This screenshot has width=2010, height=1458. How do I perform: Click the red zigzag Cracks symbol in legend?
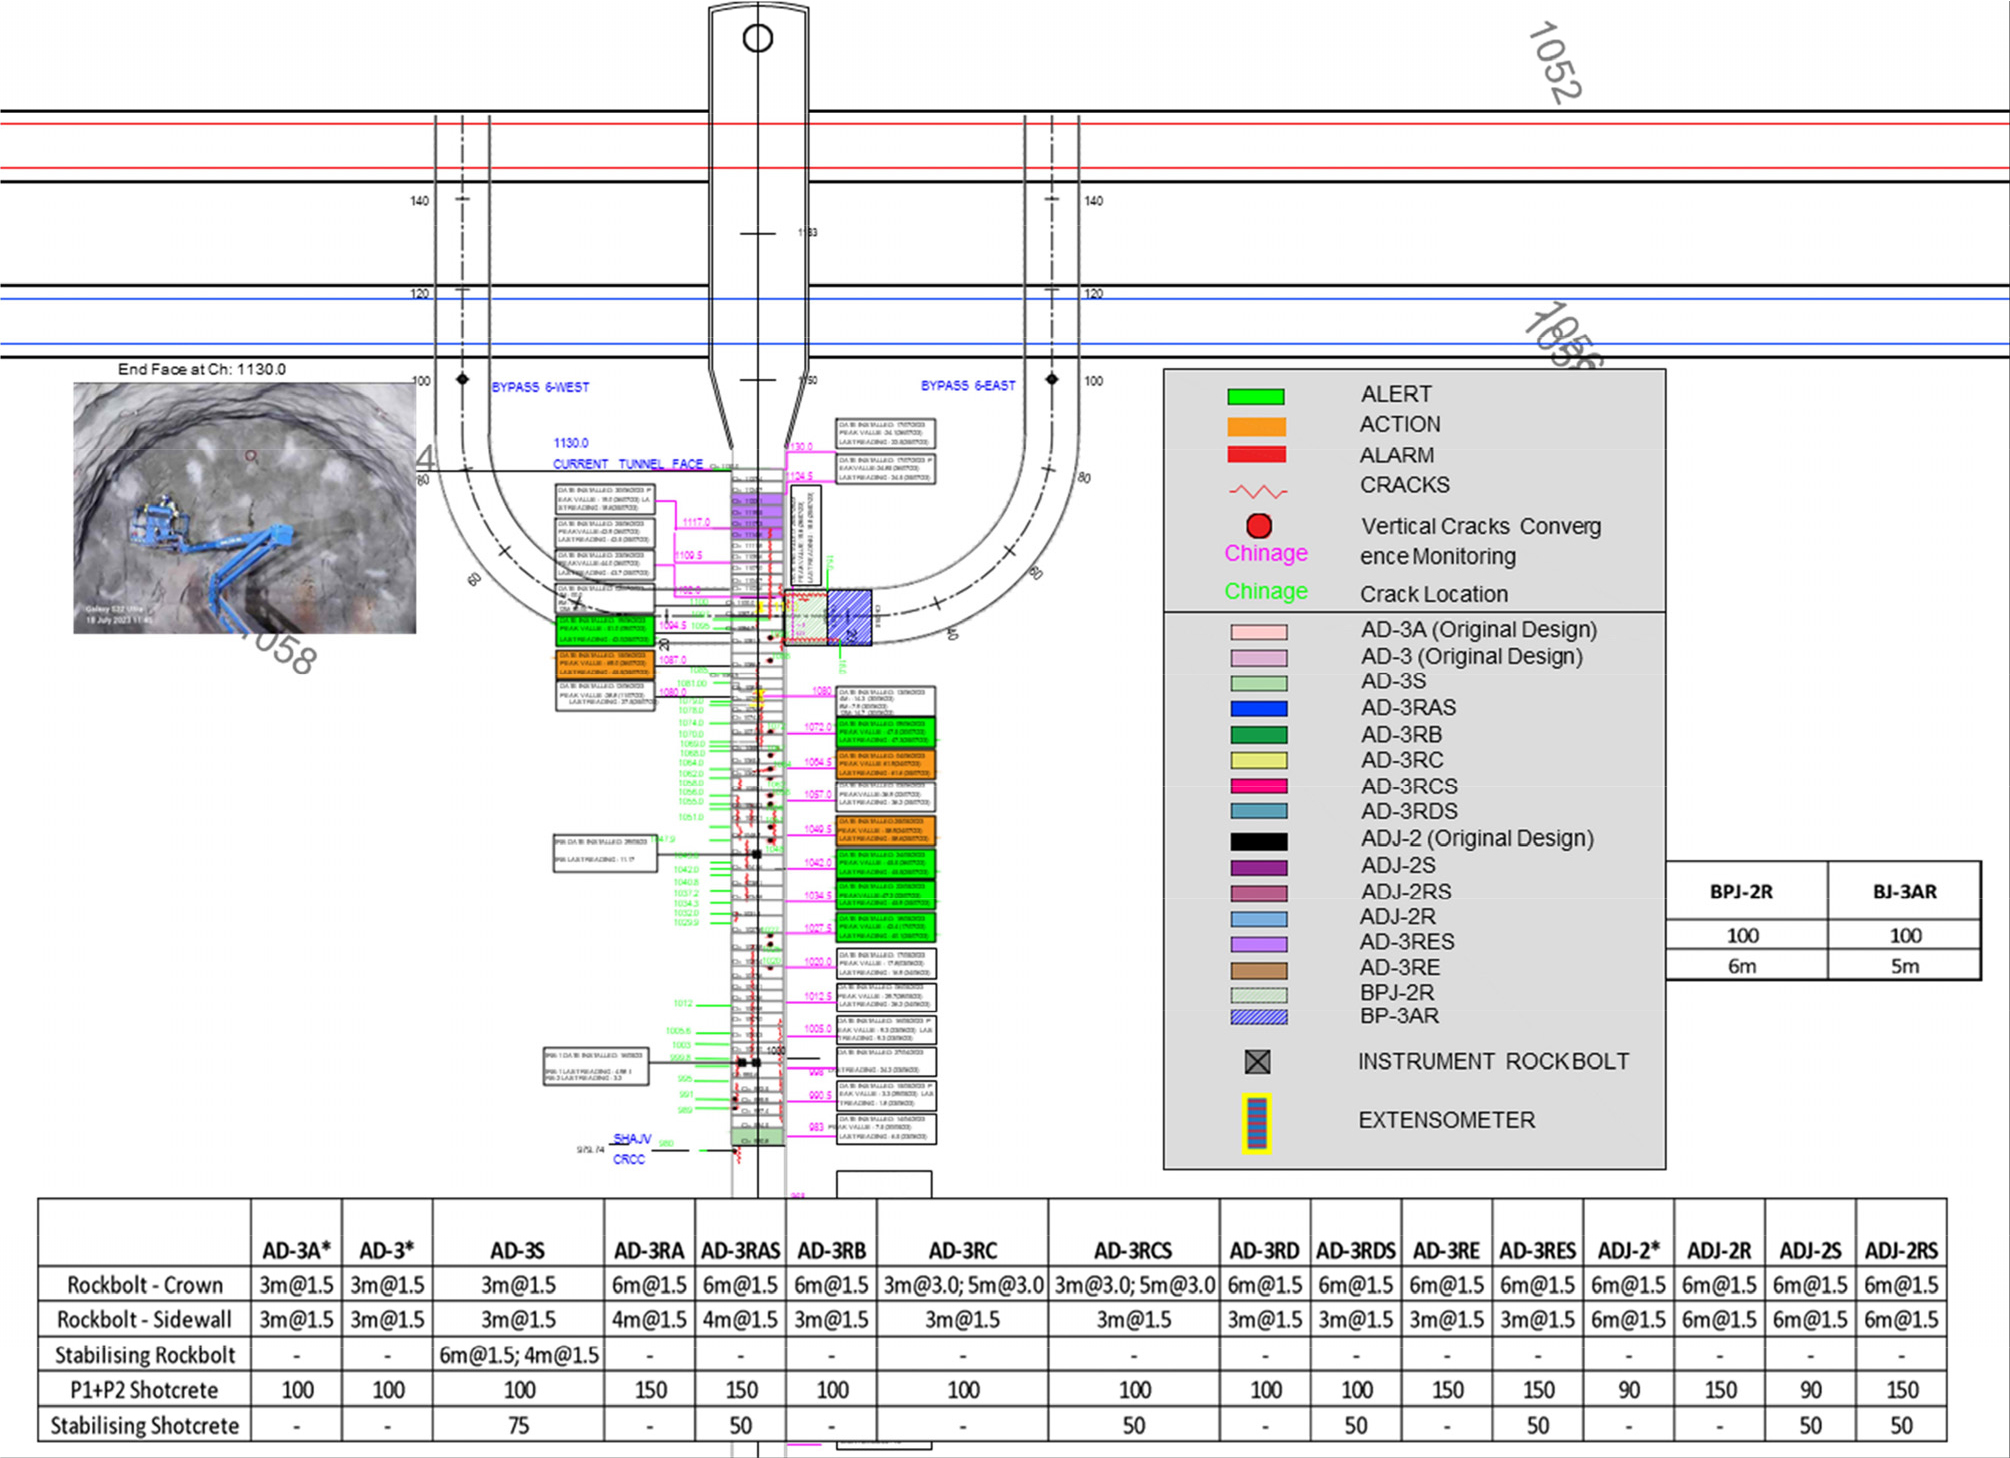coord(1258,491)
